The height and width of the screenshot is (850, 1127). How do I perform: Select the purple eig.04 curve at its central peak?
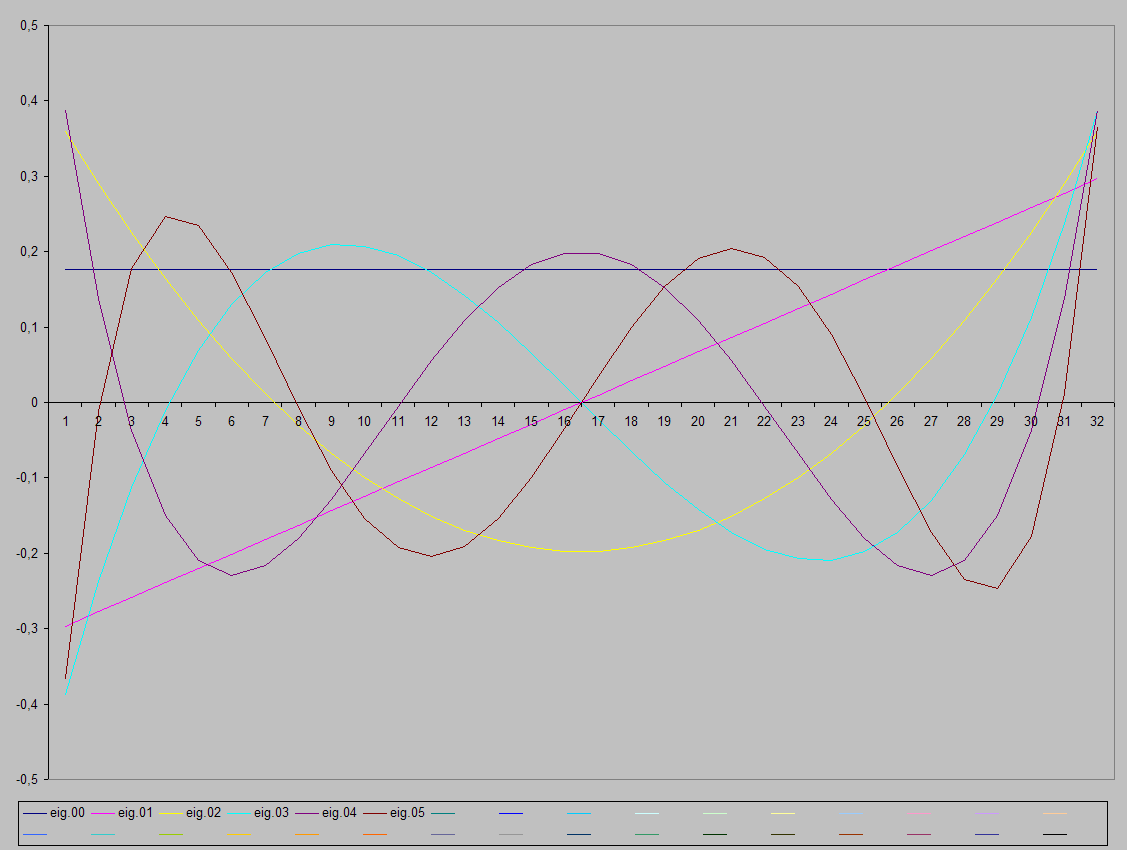click(x=581, y=253)
